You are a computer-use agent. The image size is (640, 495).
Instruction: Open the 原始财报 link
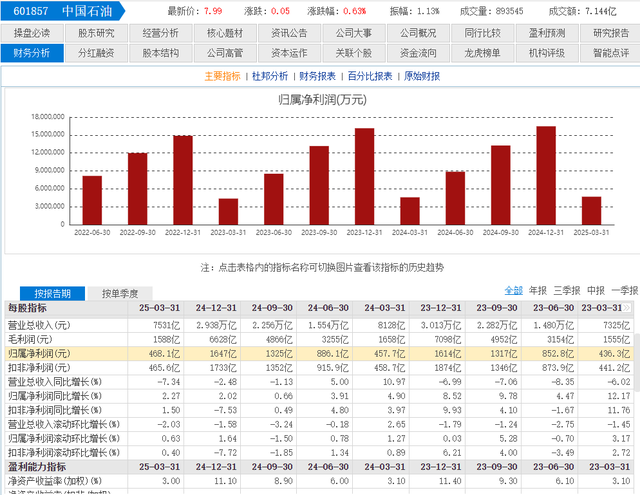[422, 76]
